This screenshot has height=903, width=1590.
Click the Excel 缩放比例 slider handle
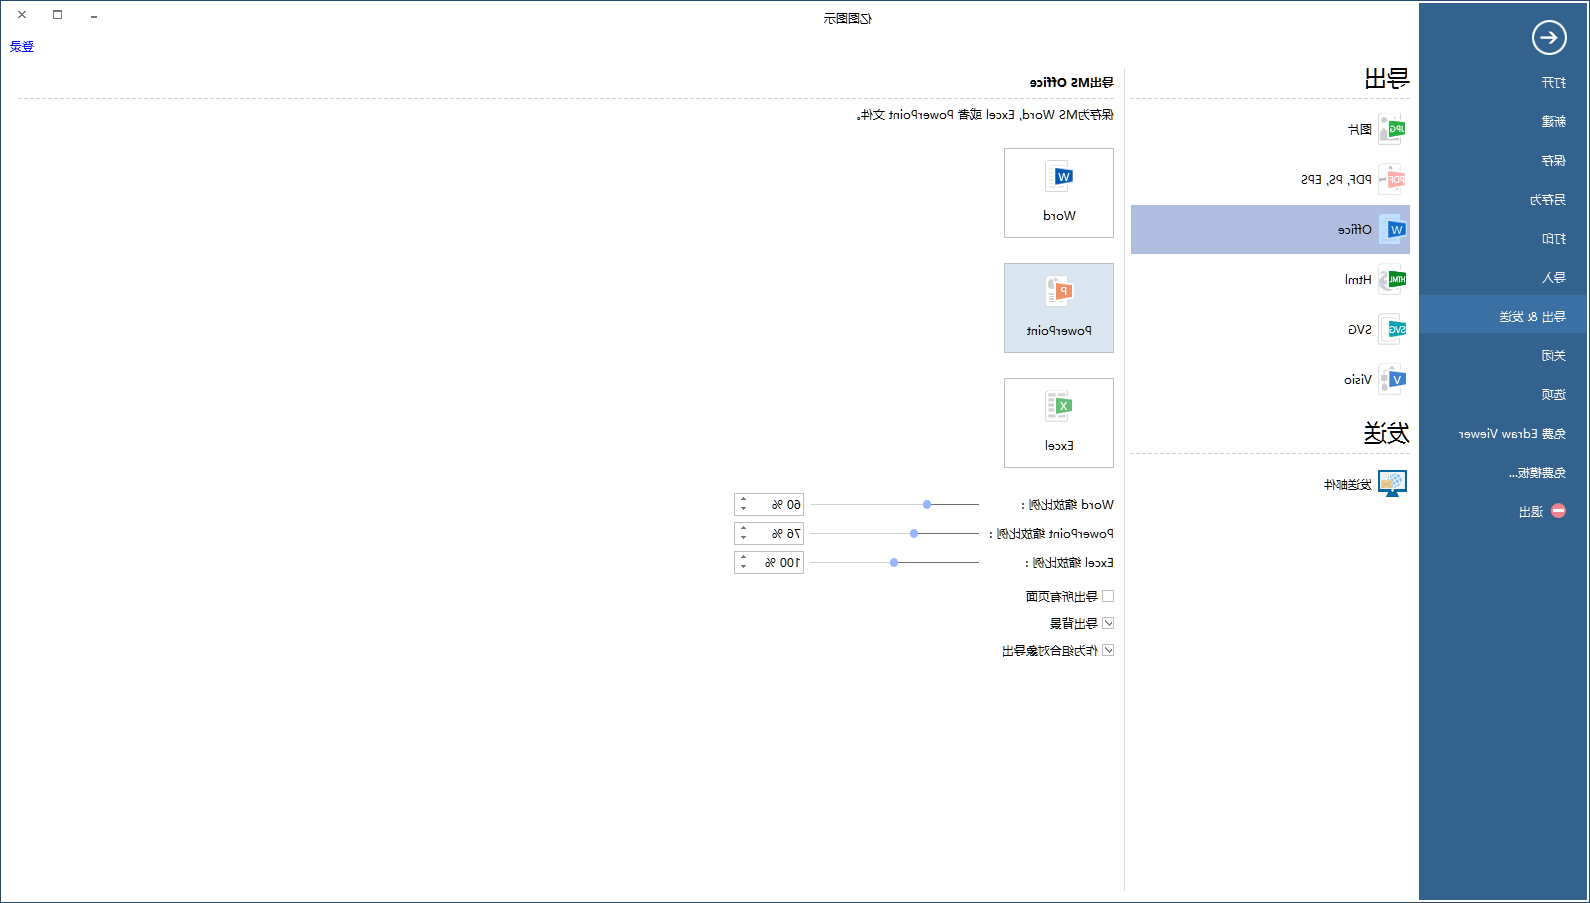click(894, 563)
